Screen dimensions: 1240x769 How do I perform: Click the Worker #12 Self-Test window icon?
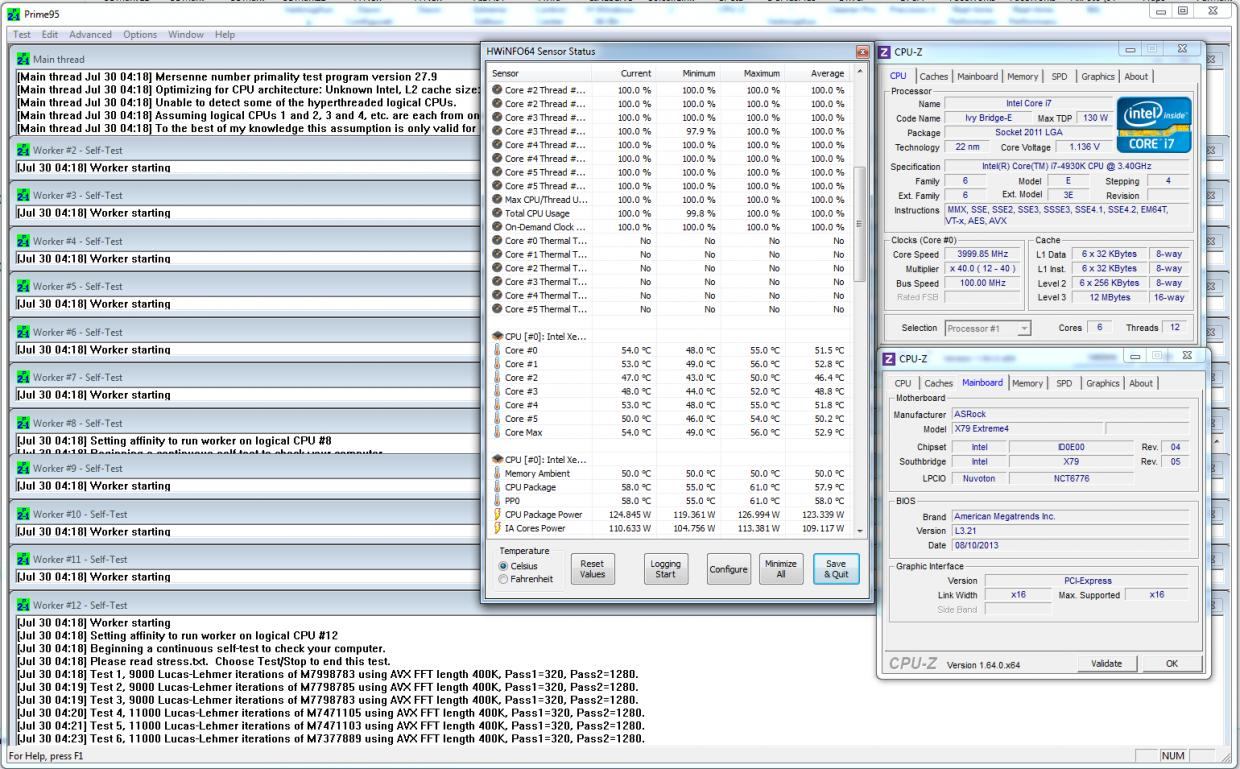23,605
